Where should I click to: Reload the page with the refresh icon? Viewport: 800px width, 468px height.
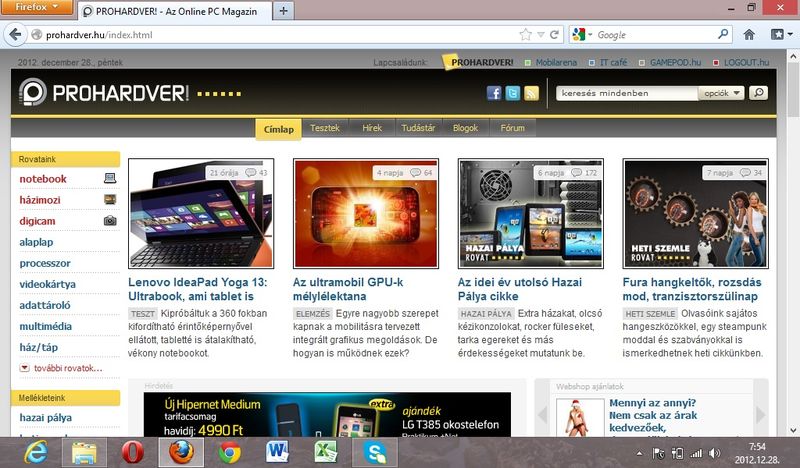tap(554, 35)
